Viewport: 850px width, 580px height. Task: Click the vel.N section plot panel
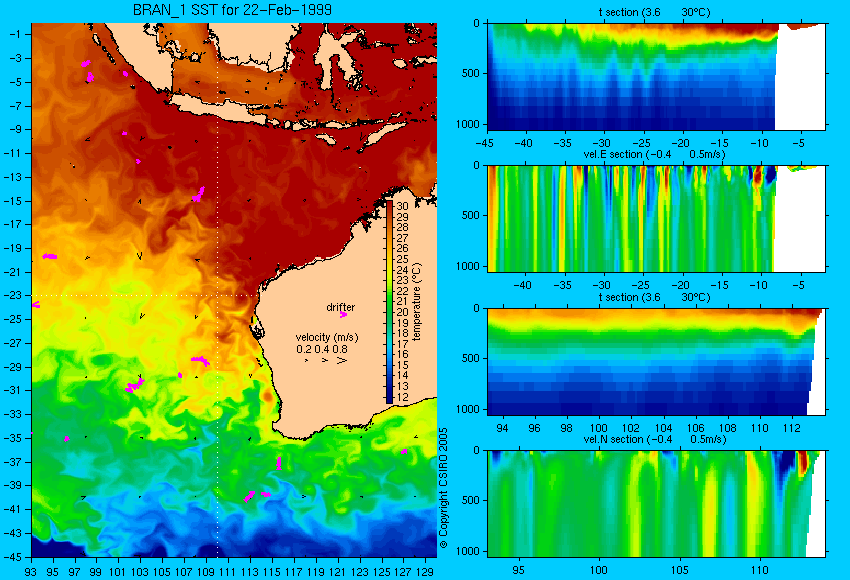point(656,503)
